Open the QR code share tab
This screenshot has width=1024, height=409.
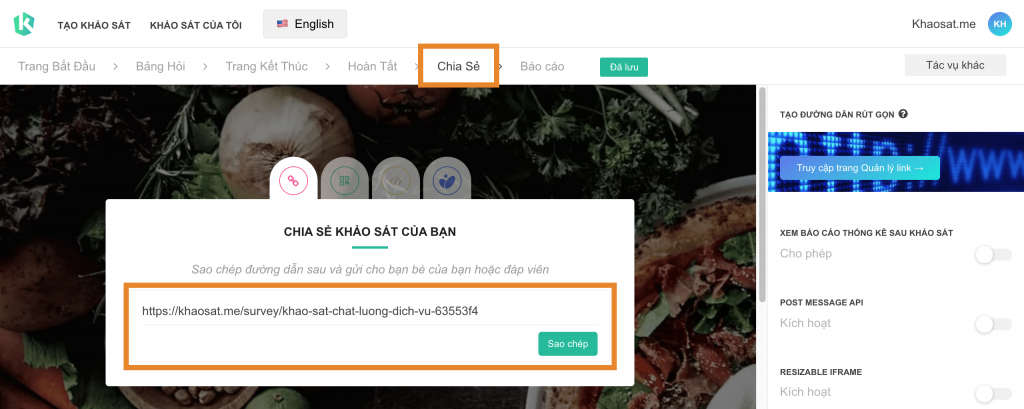coord(344,180)
